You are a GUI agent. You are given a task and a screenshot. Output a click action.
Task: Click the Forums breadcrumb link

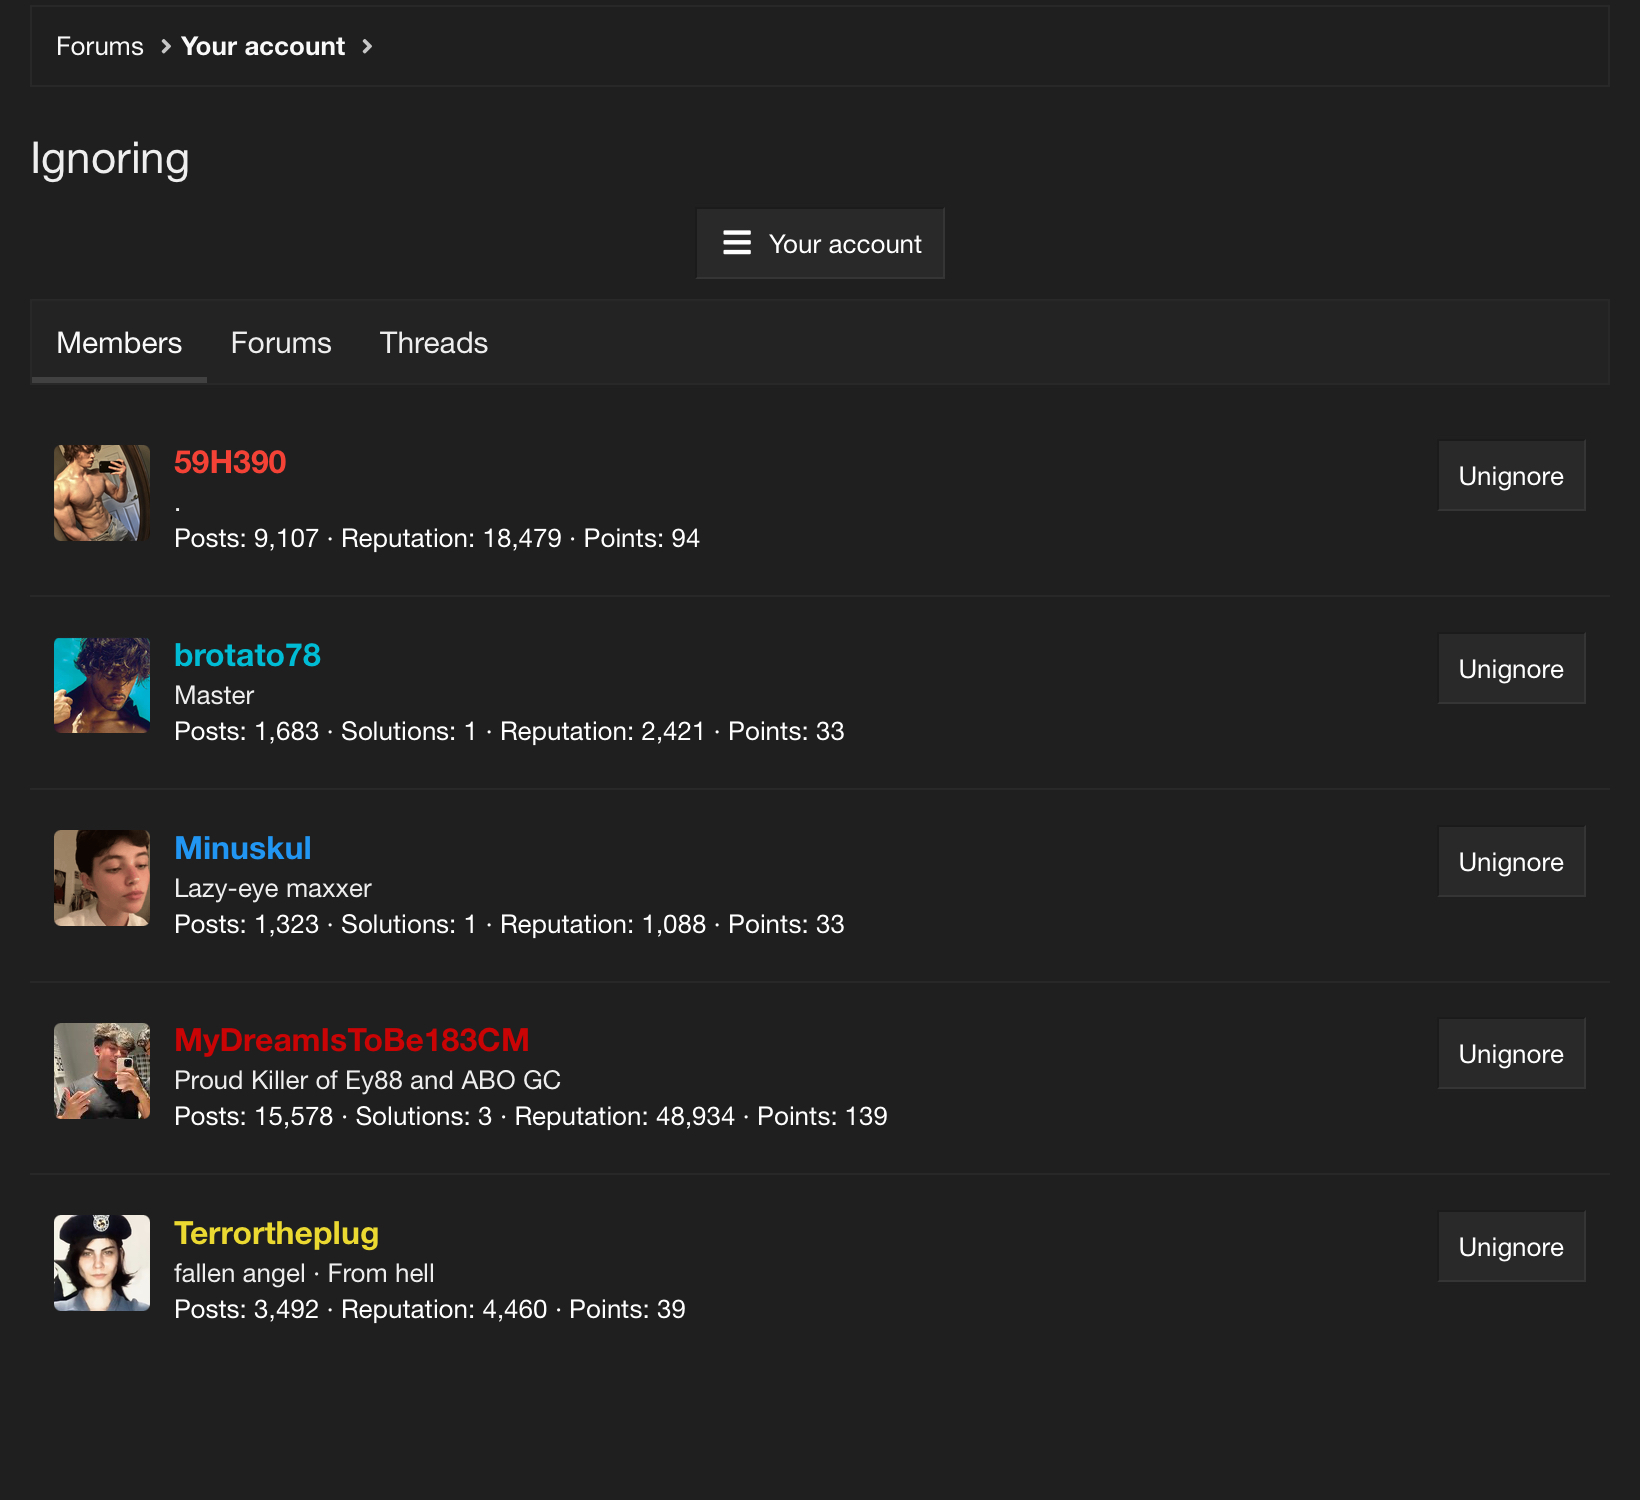[100, 46]
